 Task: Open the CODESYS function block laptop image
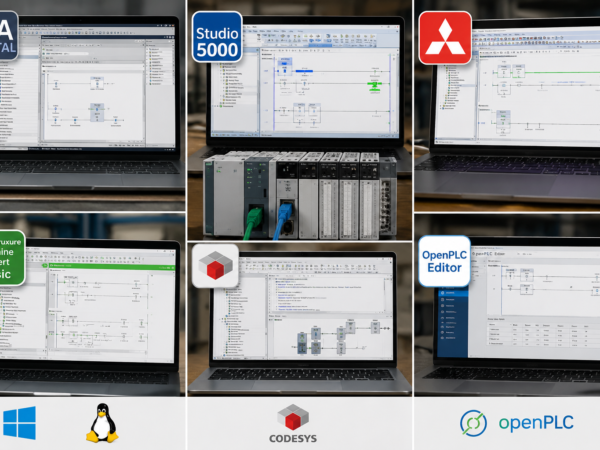[x=304, y=309]
